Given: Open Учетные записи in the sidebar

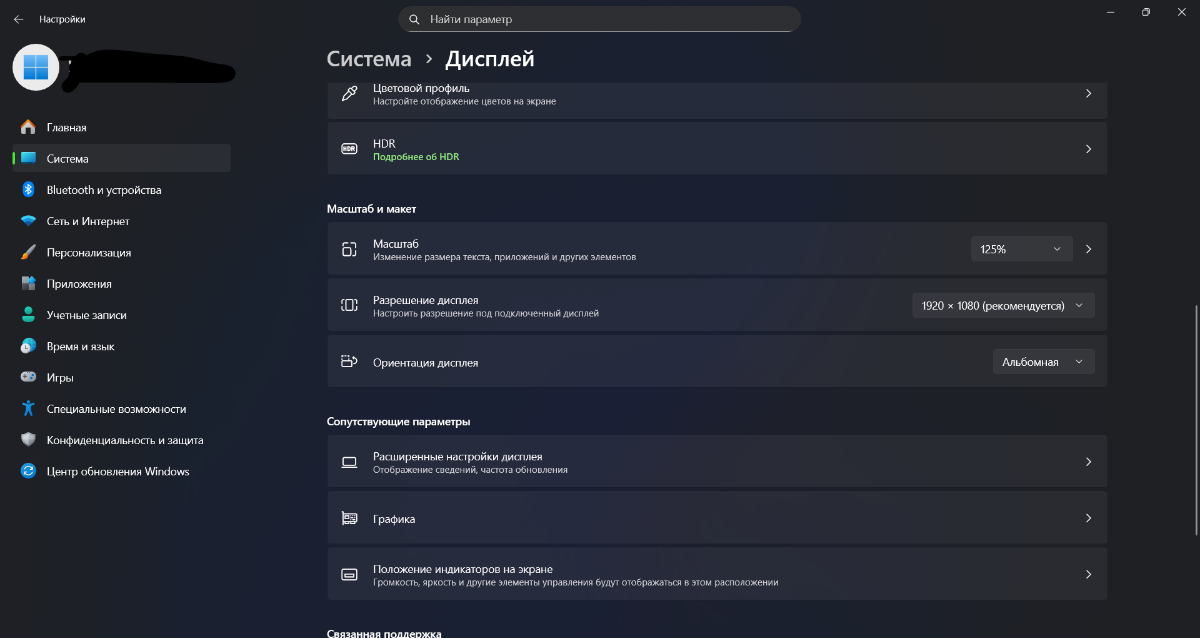Looking at the screenshot, I should (x=86, y=315).
